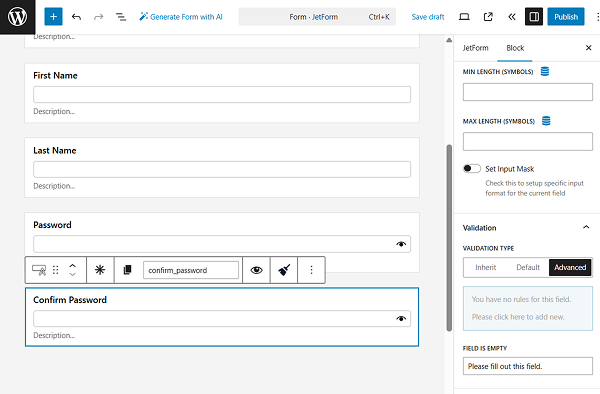This screenshot has width=600, height=394.
Task: Toggle the Set Input Mask switch
Action: click(x=471, y=169)
